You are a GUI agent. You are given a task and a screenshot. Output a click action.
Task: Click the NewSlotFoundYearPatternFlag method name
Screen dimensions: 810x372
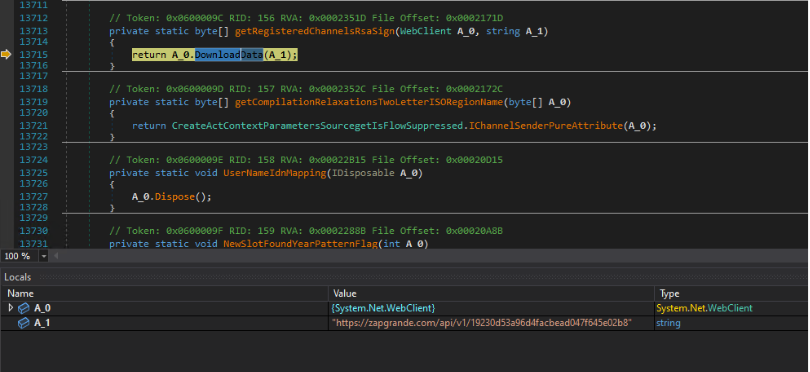click(x=301, y=244)
